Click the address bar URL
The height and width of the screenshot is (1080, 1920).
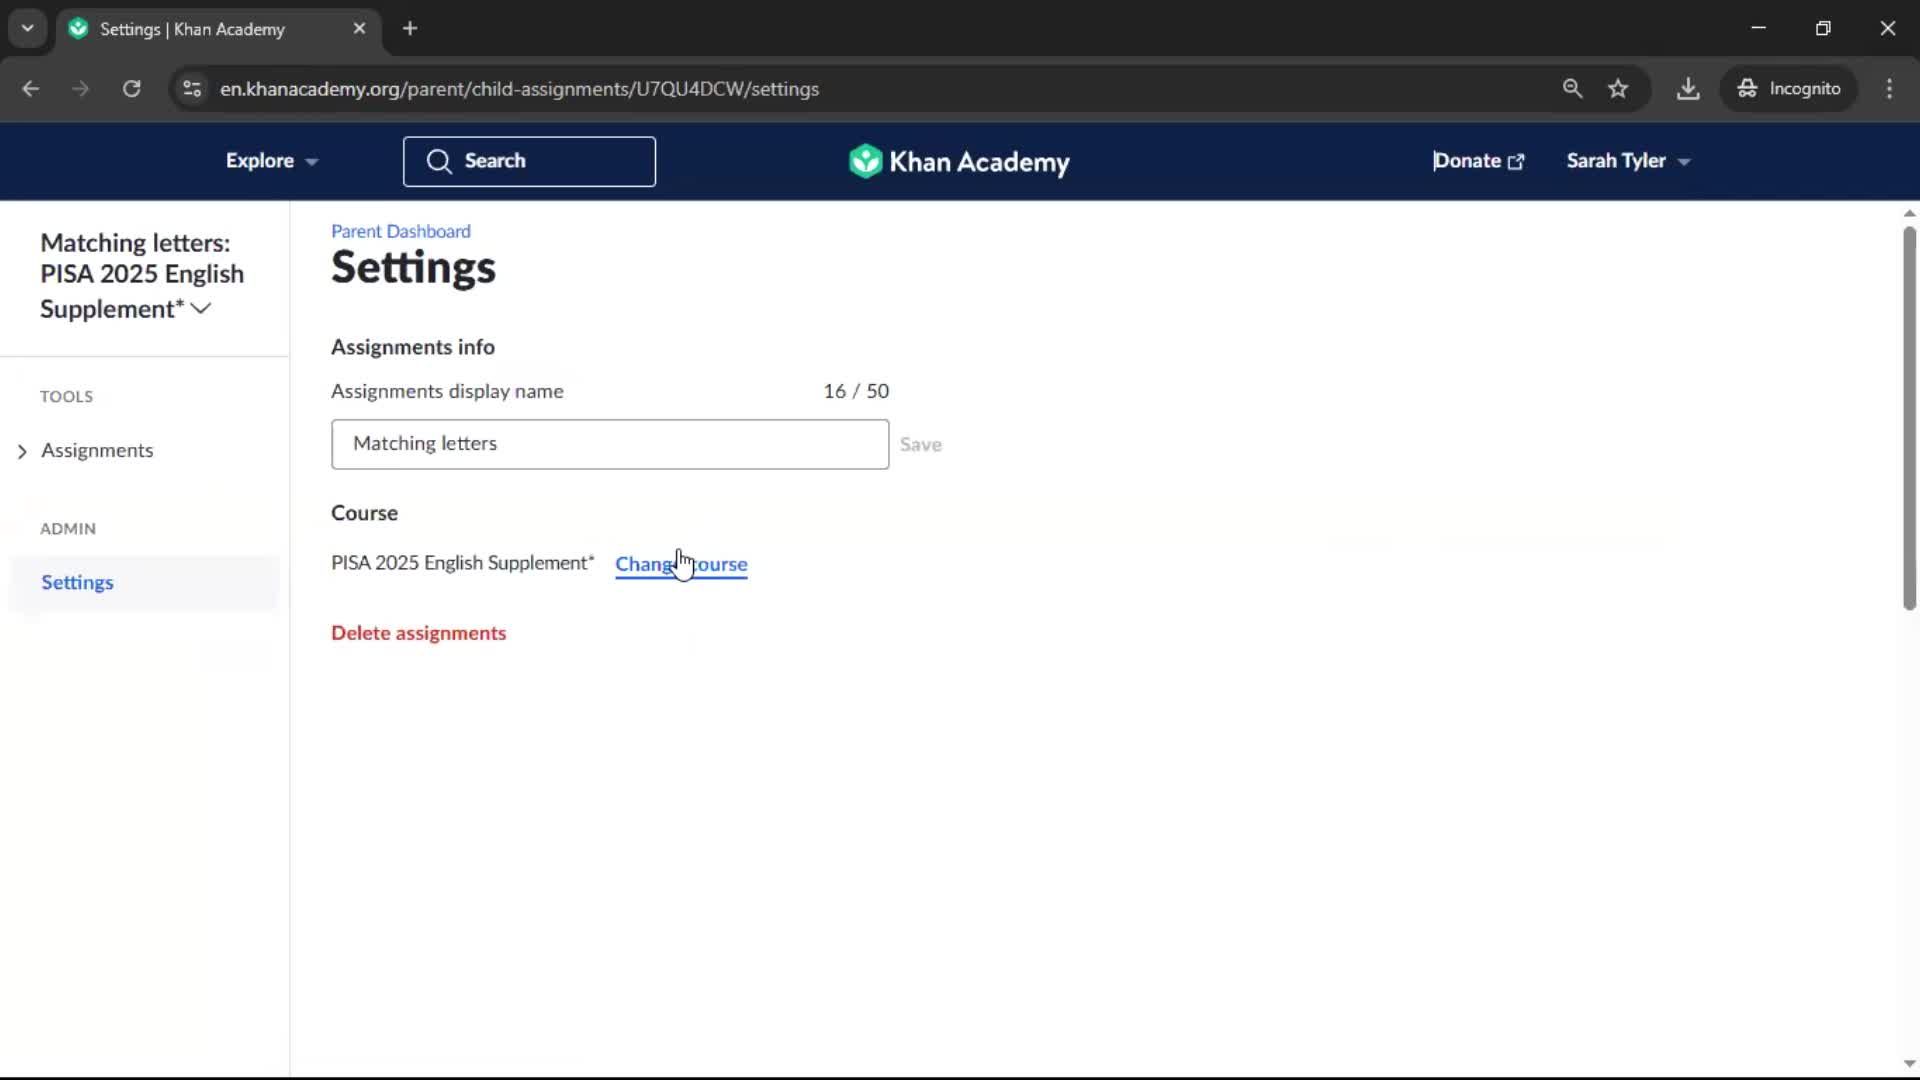pos(519,89)
